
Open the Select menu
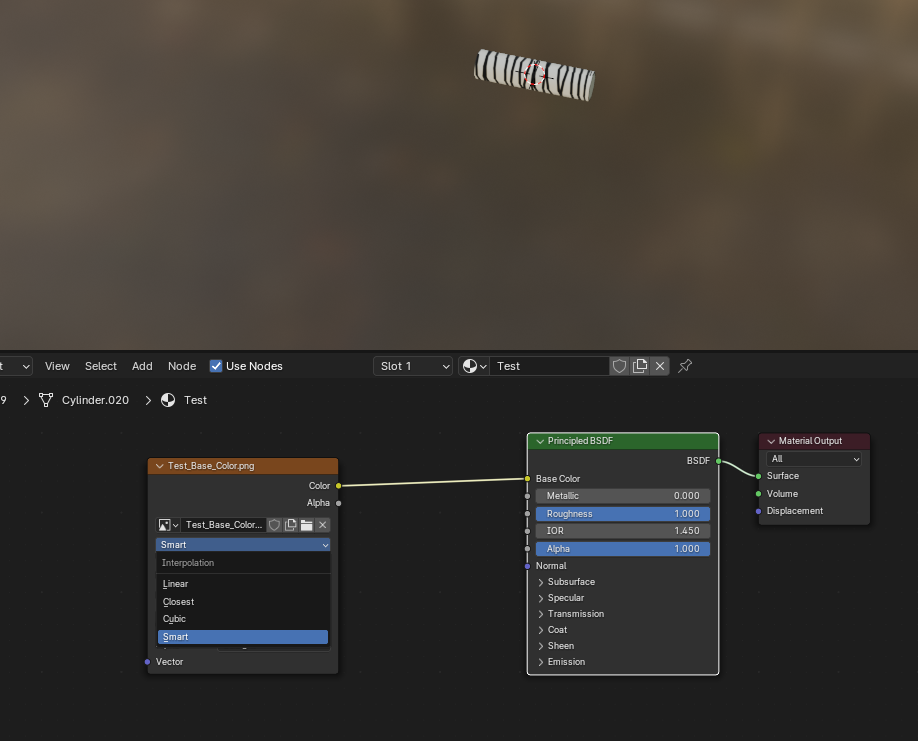[x=101, y=366]
